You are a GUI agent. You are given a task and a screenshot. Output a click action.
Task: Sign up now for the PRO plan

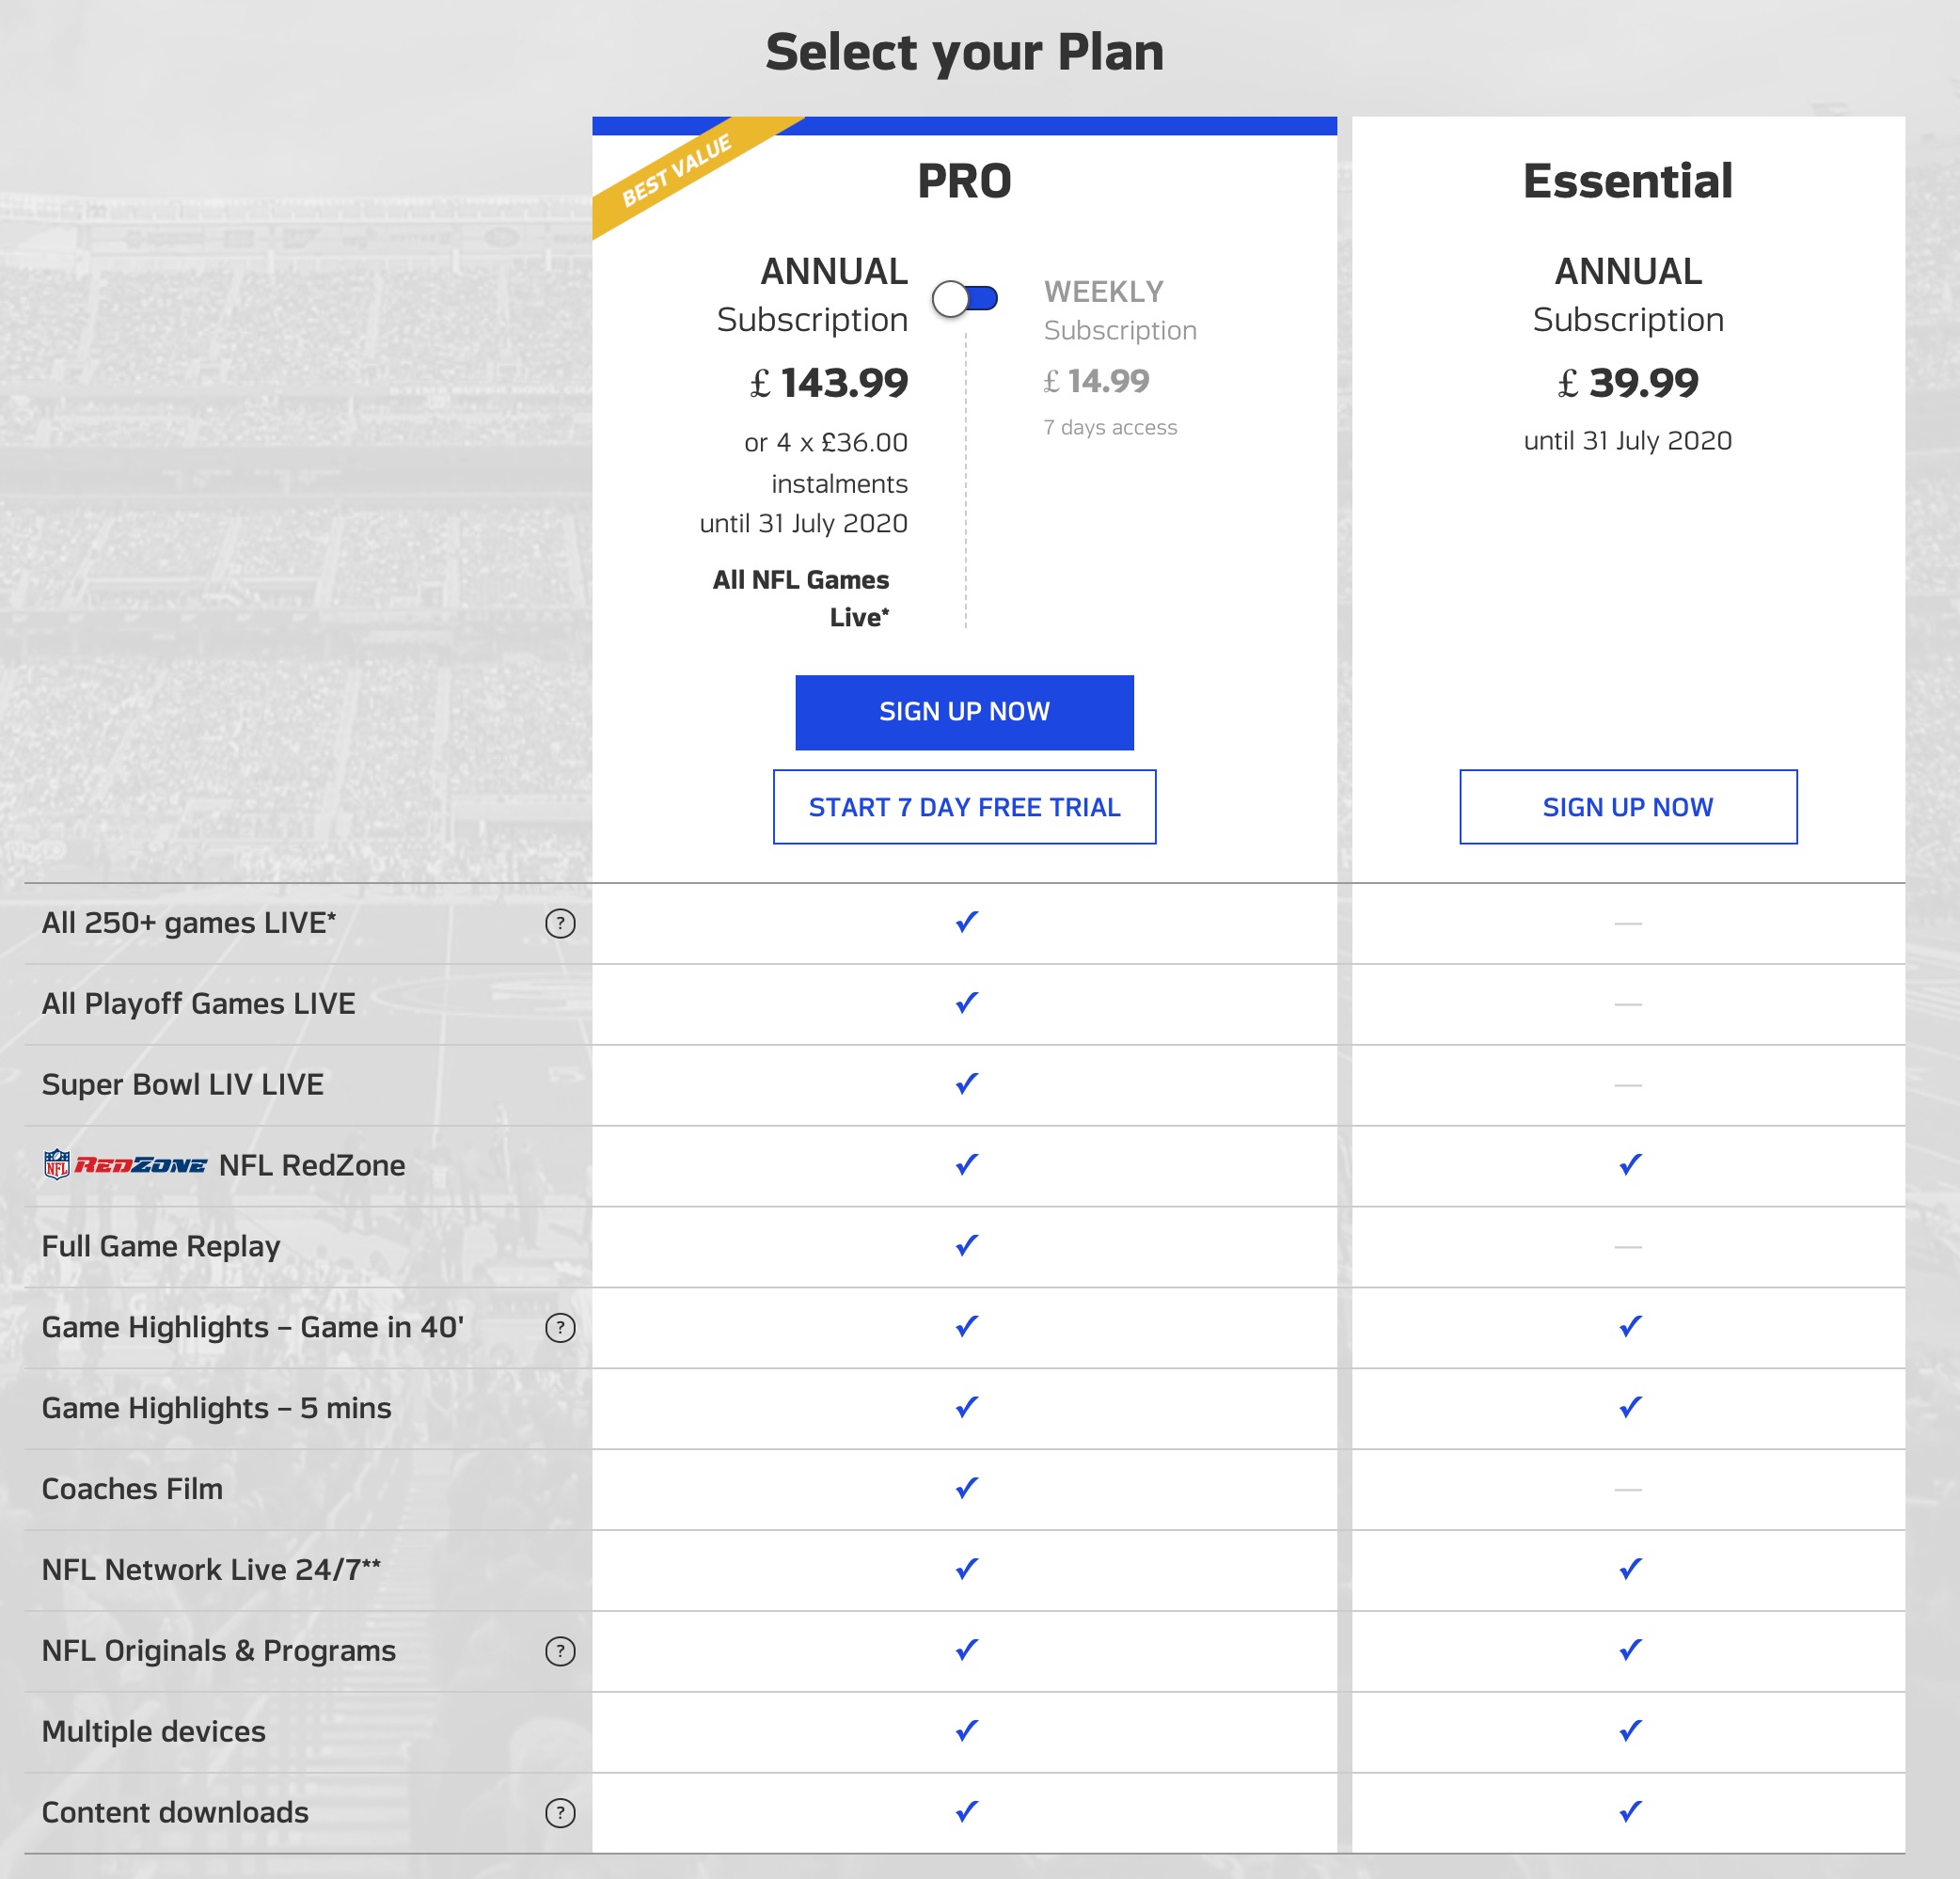pyautogui.click(x=964, y=711)
